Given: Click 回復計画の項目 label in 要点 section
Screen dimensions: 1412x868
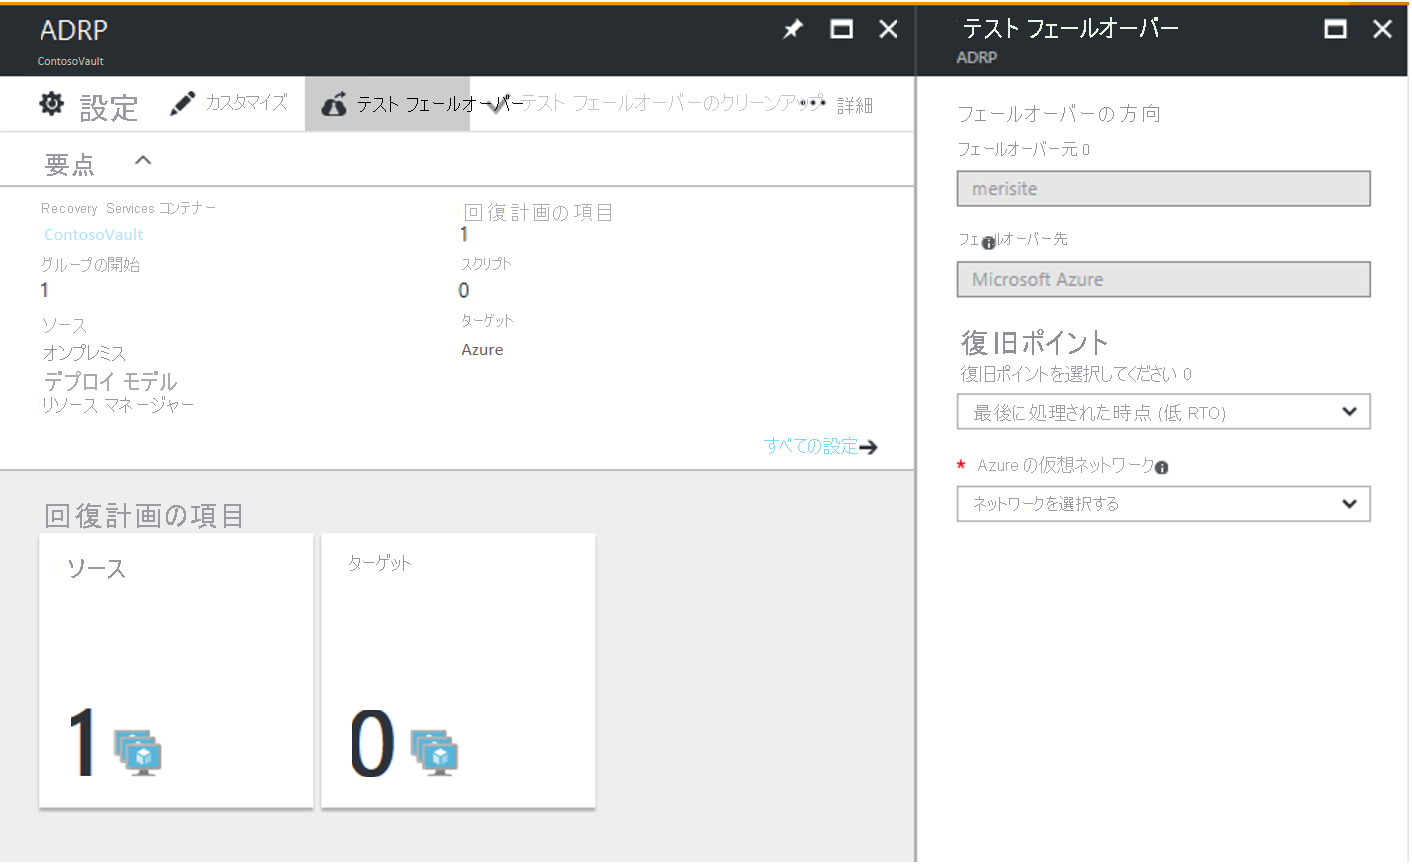Looking at the screenshot, I should click(x=538, y=212).
